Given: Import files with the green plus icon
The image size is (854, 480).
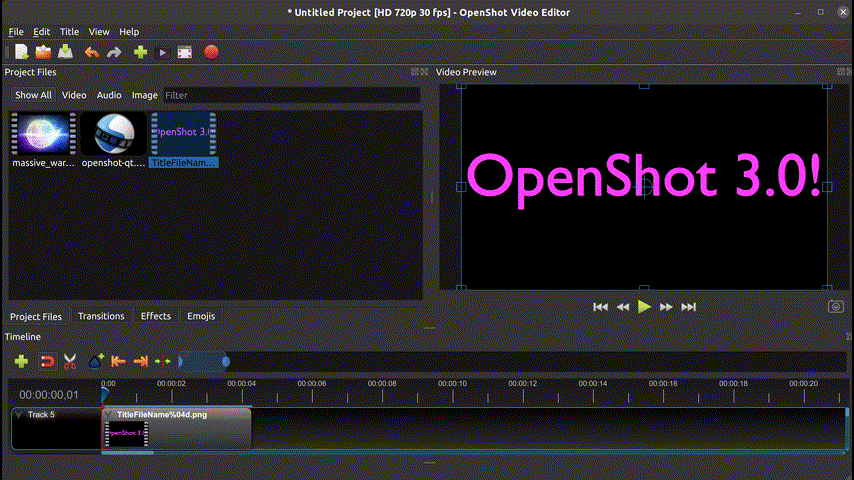Looking at the screenshot, I should tap(140, 52).
